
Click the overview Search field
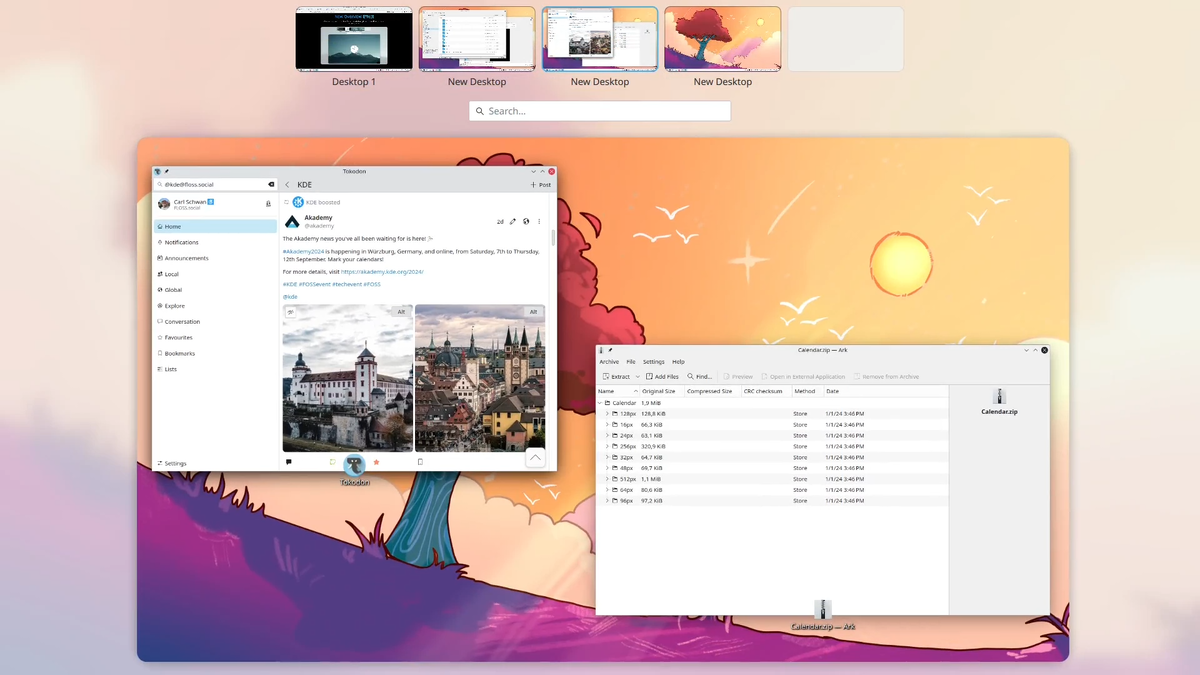[600, 111]
